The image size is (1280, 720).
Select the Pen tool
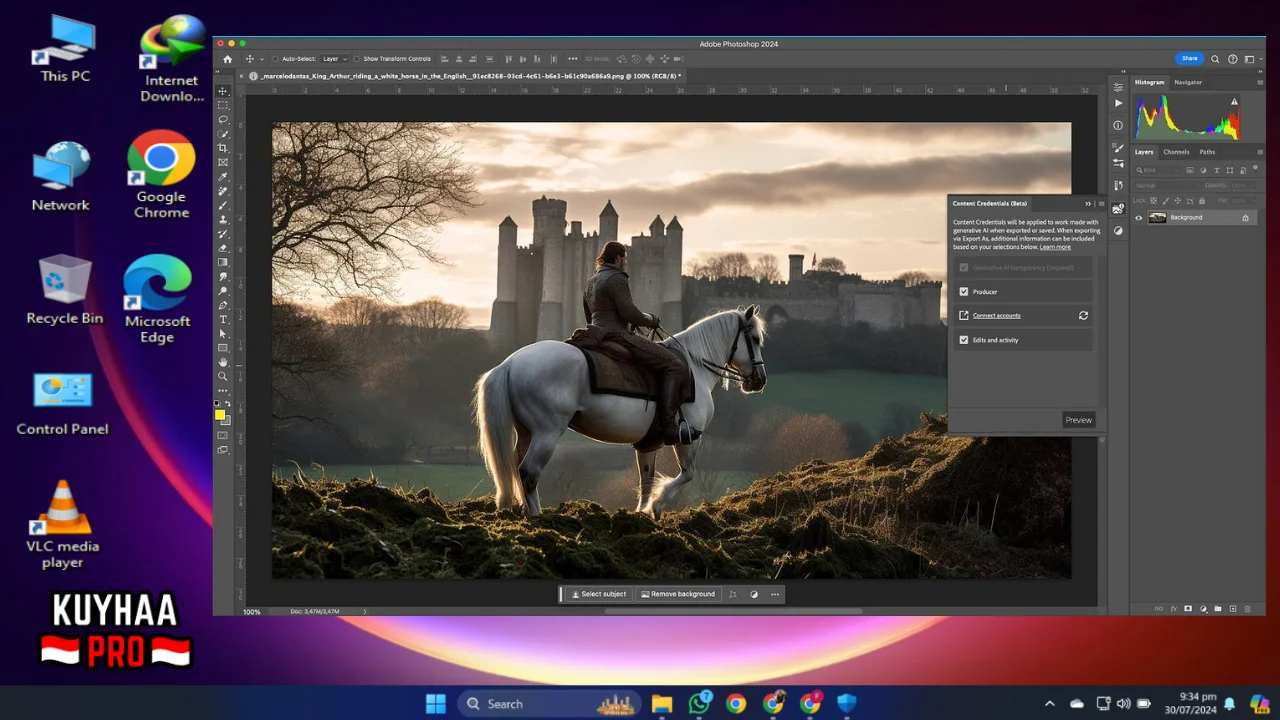pyautogui.click(x=223, y=304)
